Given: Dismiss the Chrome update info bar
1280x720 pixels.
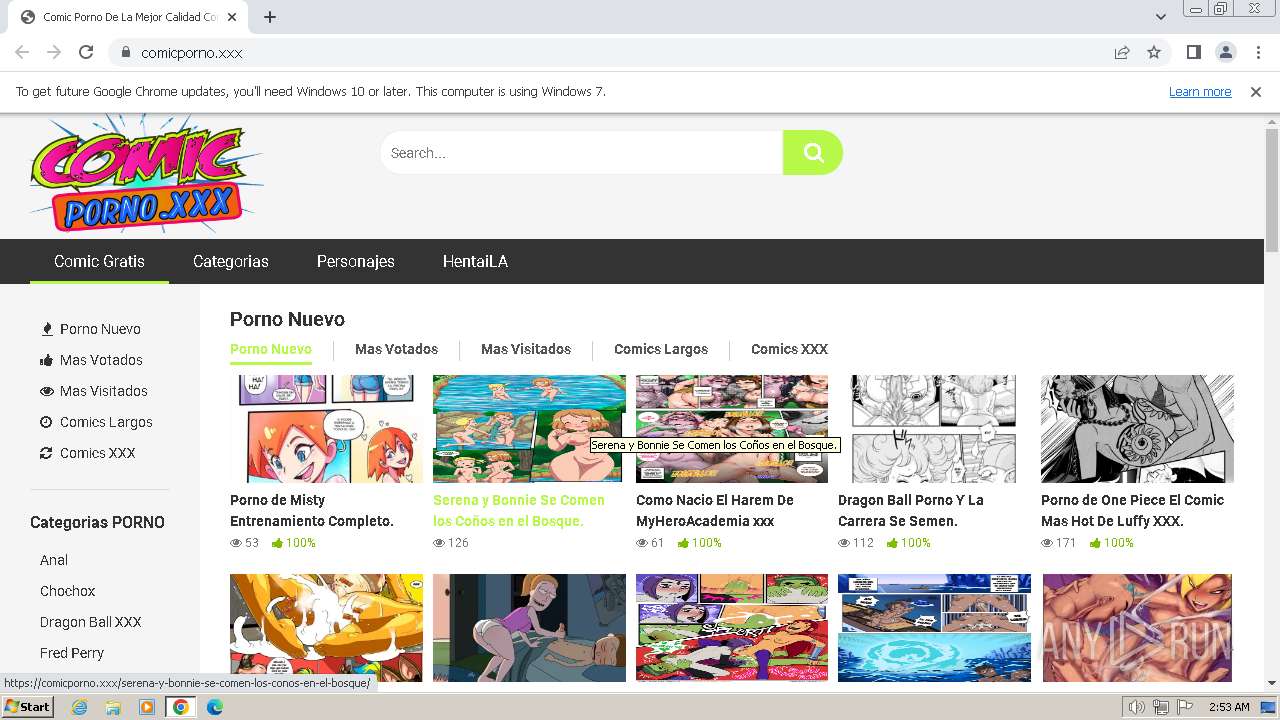Looking at the screenshot, I should click(1256, 92).
